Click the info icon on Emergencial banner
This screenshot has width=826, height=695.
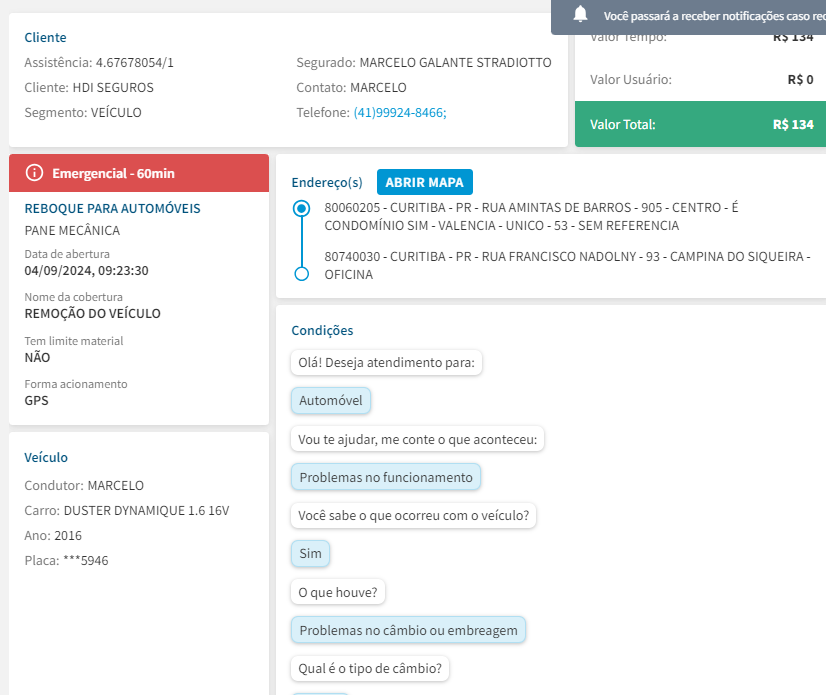(35, 173)
